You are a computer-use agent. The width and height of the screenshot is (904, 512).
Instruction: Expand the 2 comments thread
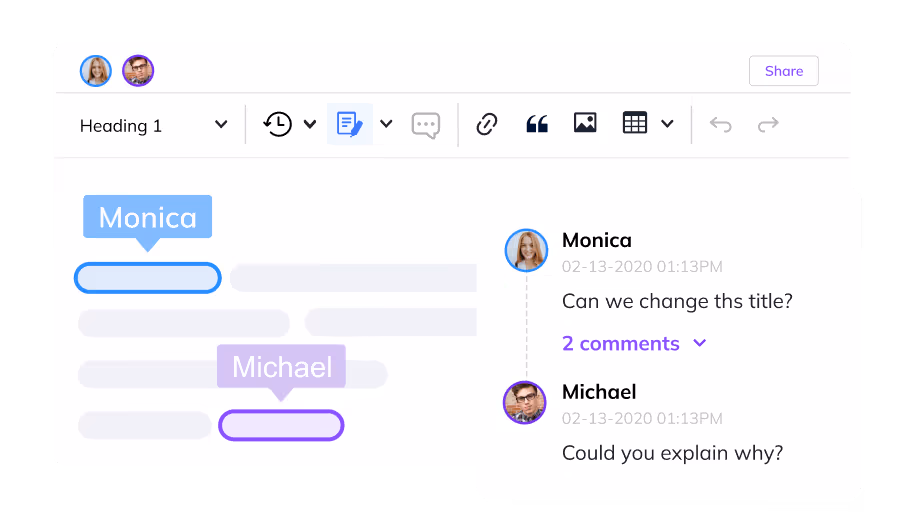point(634,344)
